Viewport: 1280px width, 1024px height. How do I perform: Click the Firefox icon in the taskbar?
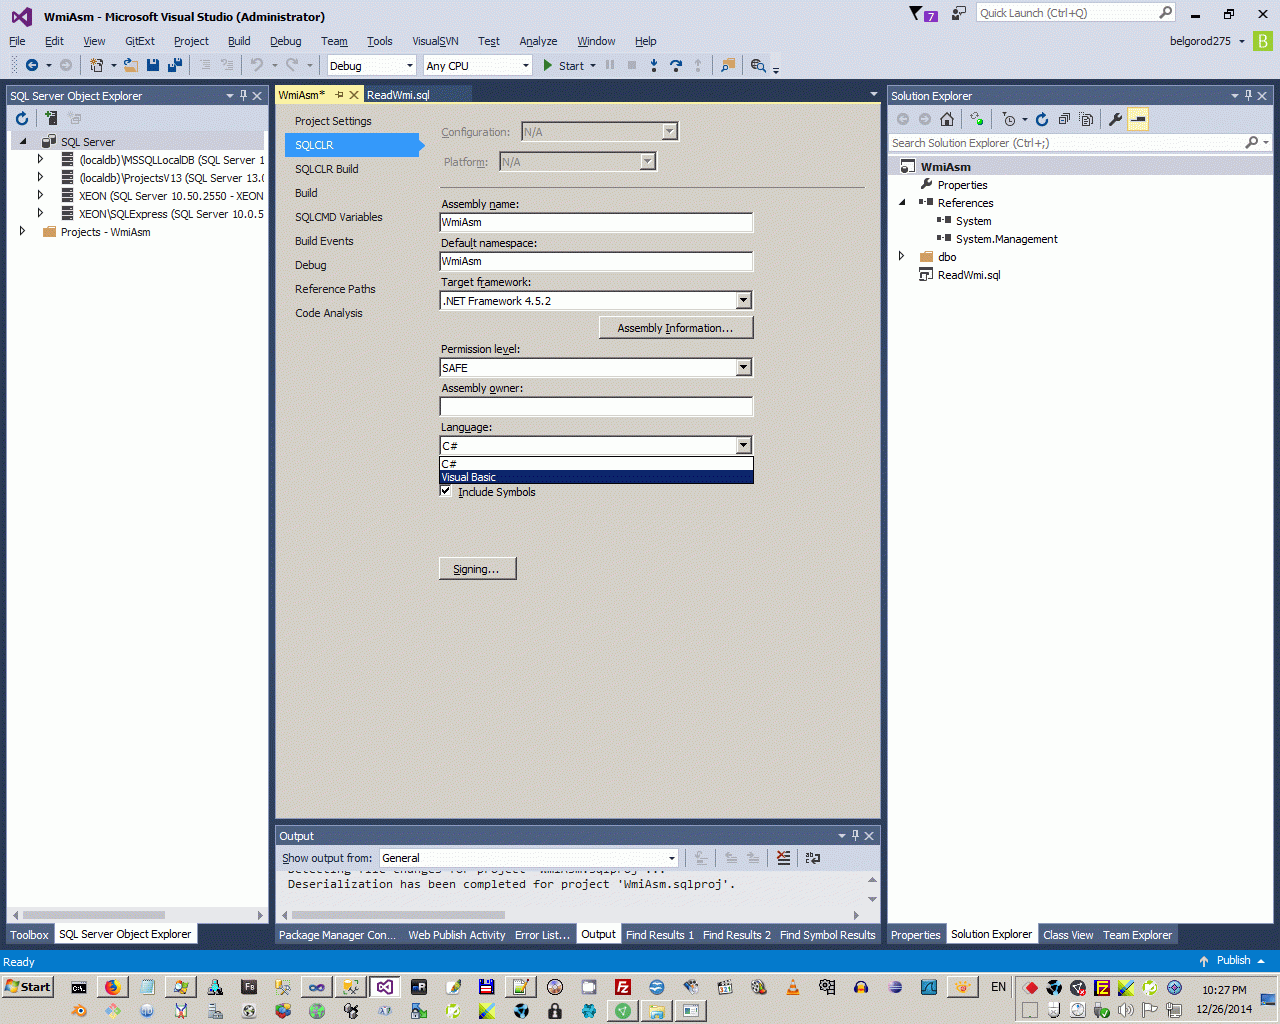113,987
